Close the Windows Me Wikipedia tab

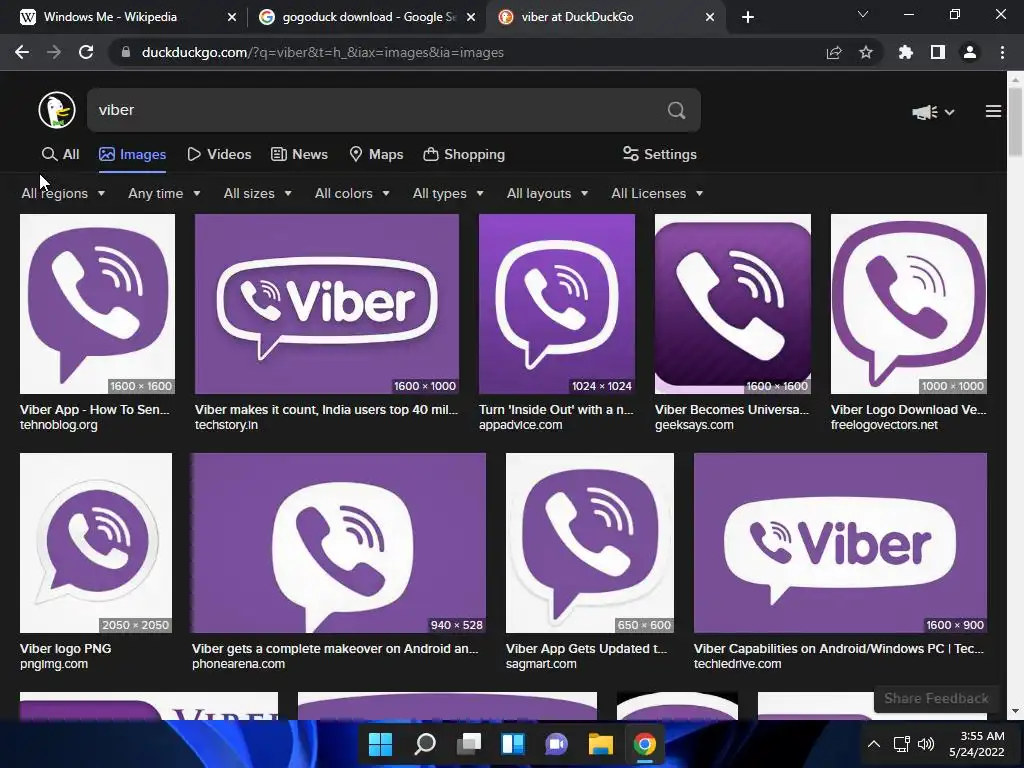point(232,17)
